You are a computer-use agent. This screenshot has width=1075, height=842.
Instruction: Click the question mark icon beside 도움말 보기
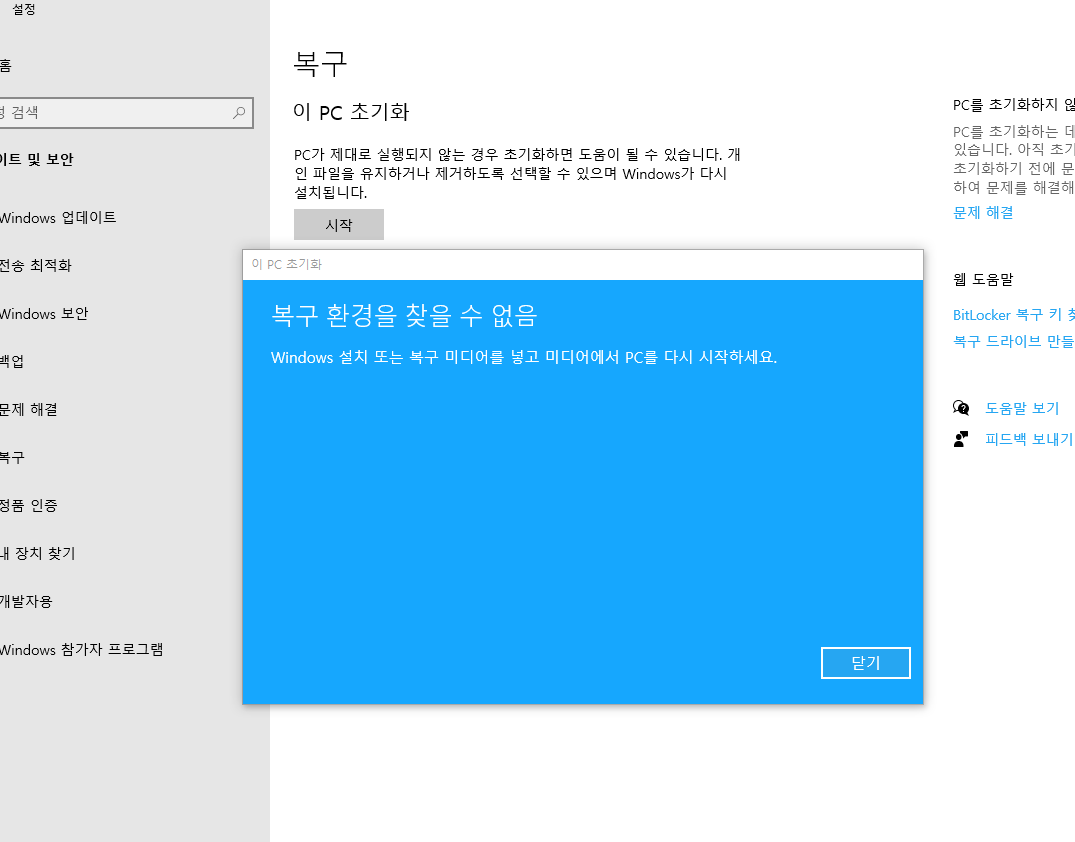click(961, 408)
